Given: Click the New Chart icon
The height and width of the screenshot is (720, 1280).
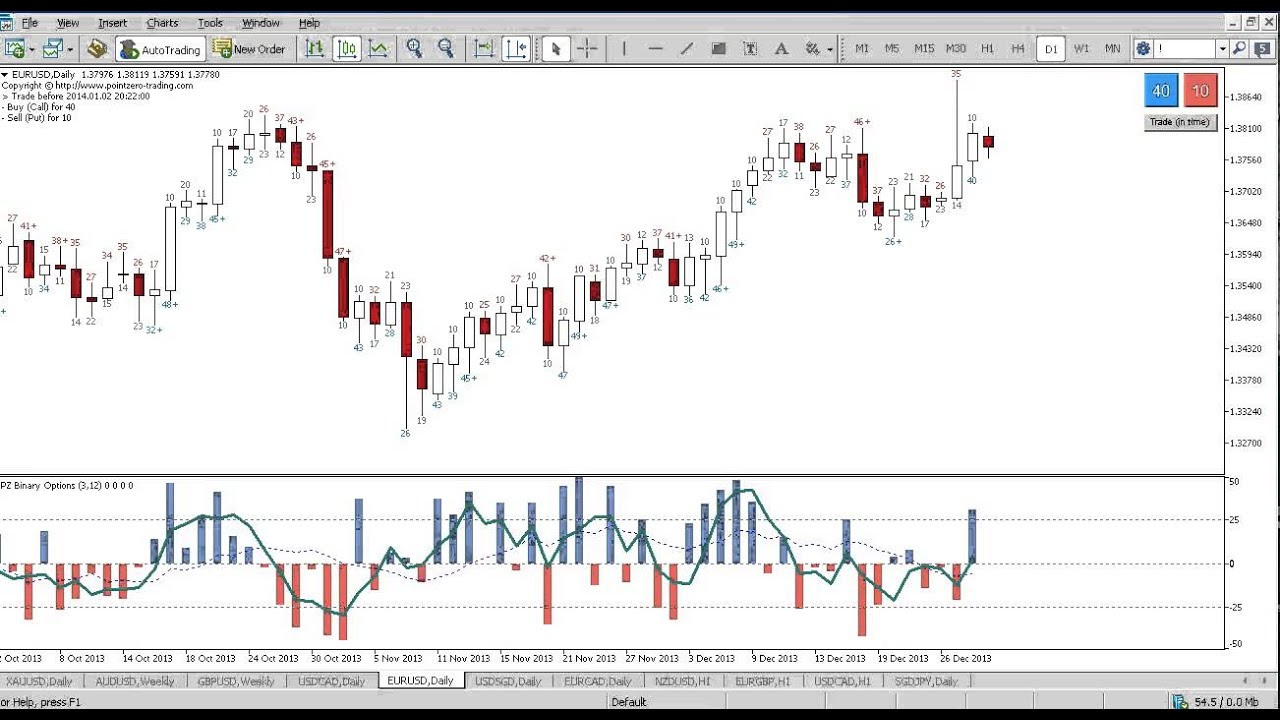Looking at the screenshot, I should point(15,48).
